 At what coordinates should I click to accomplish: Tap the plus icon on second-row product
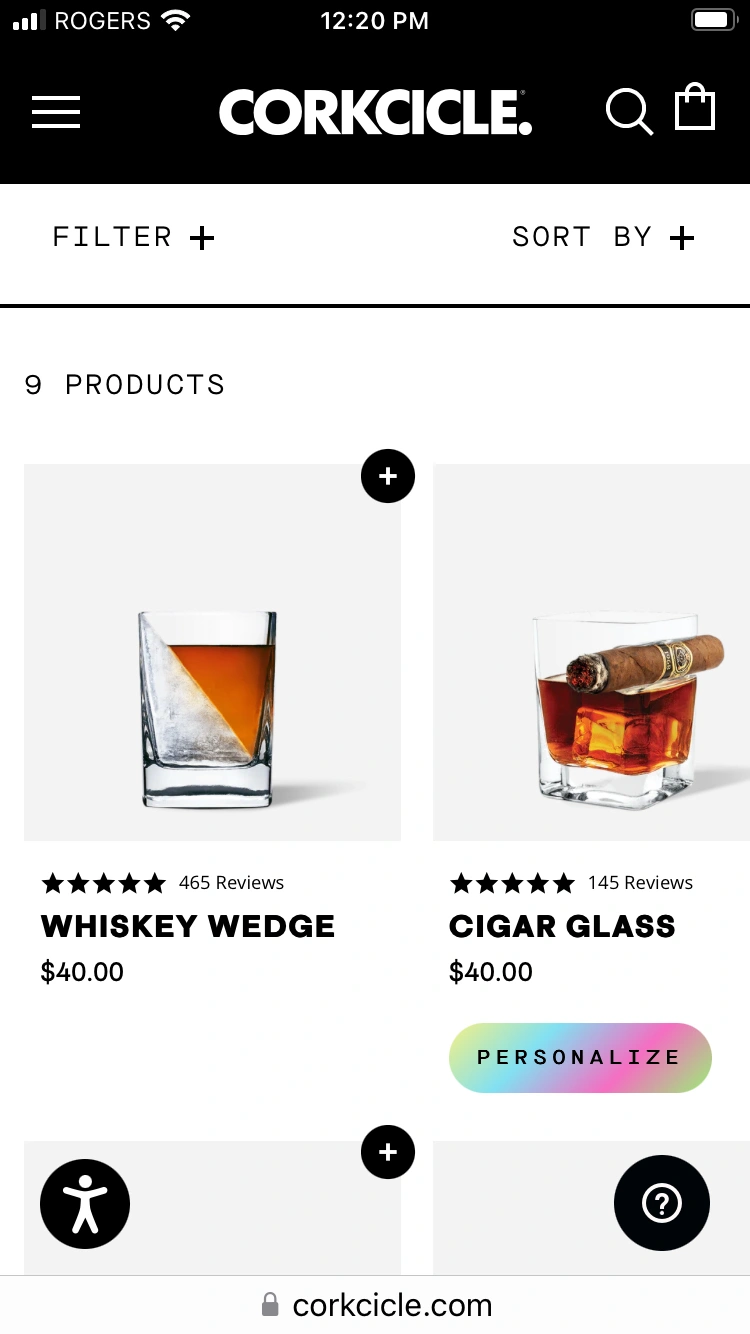388,1152
